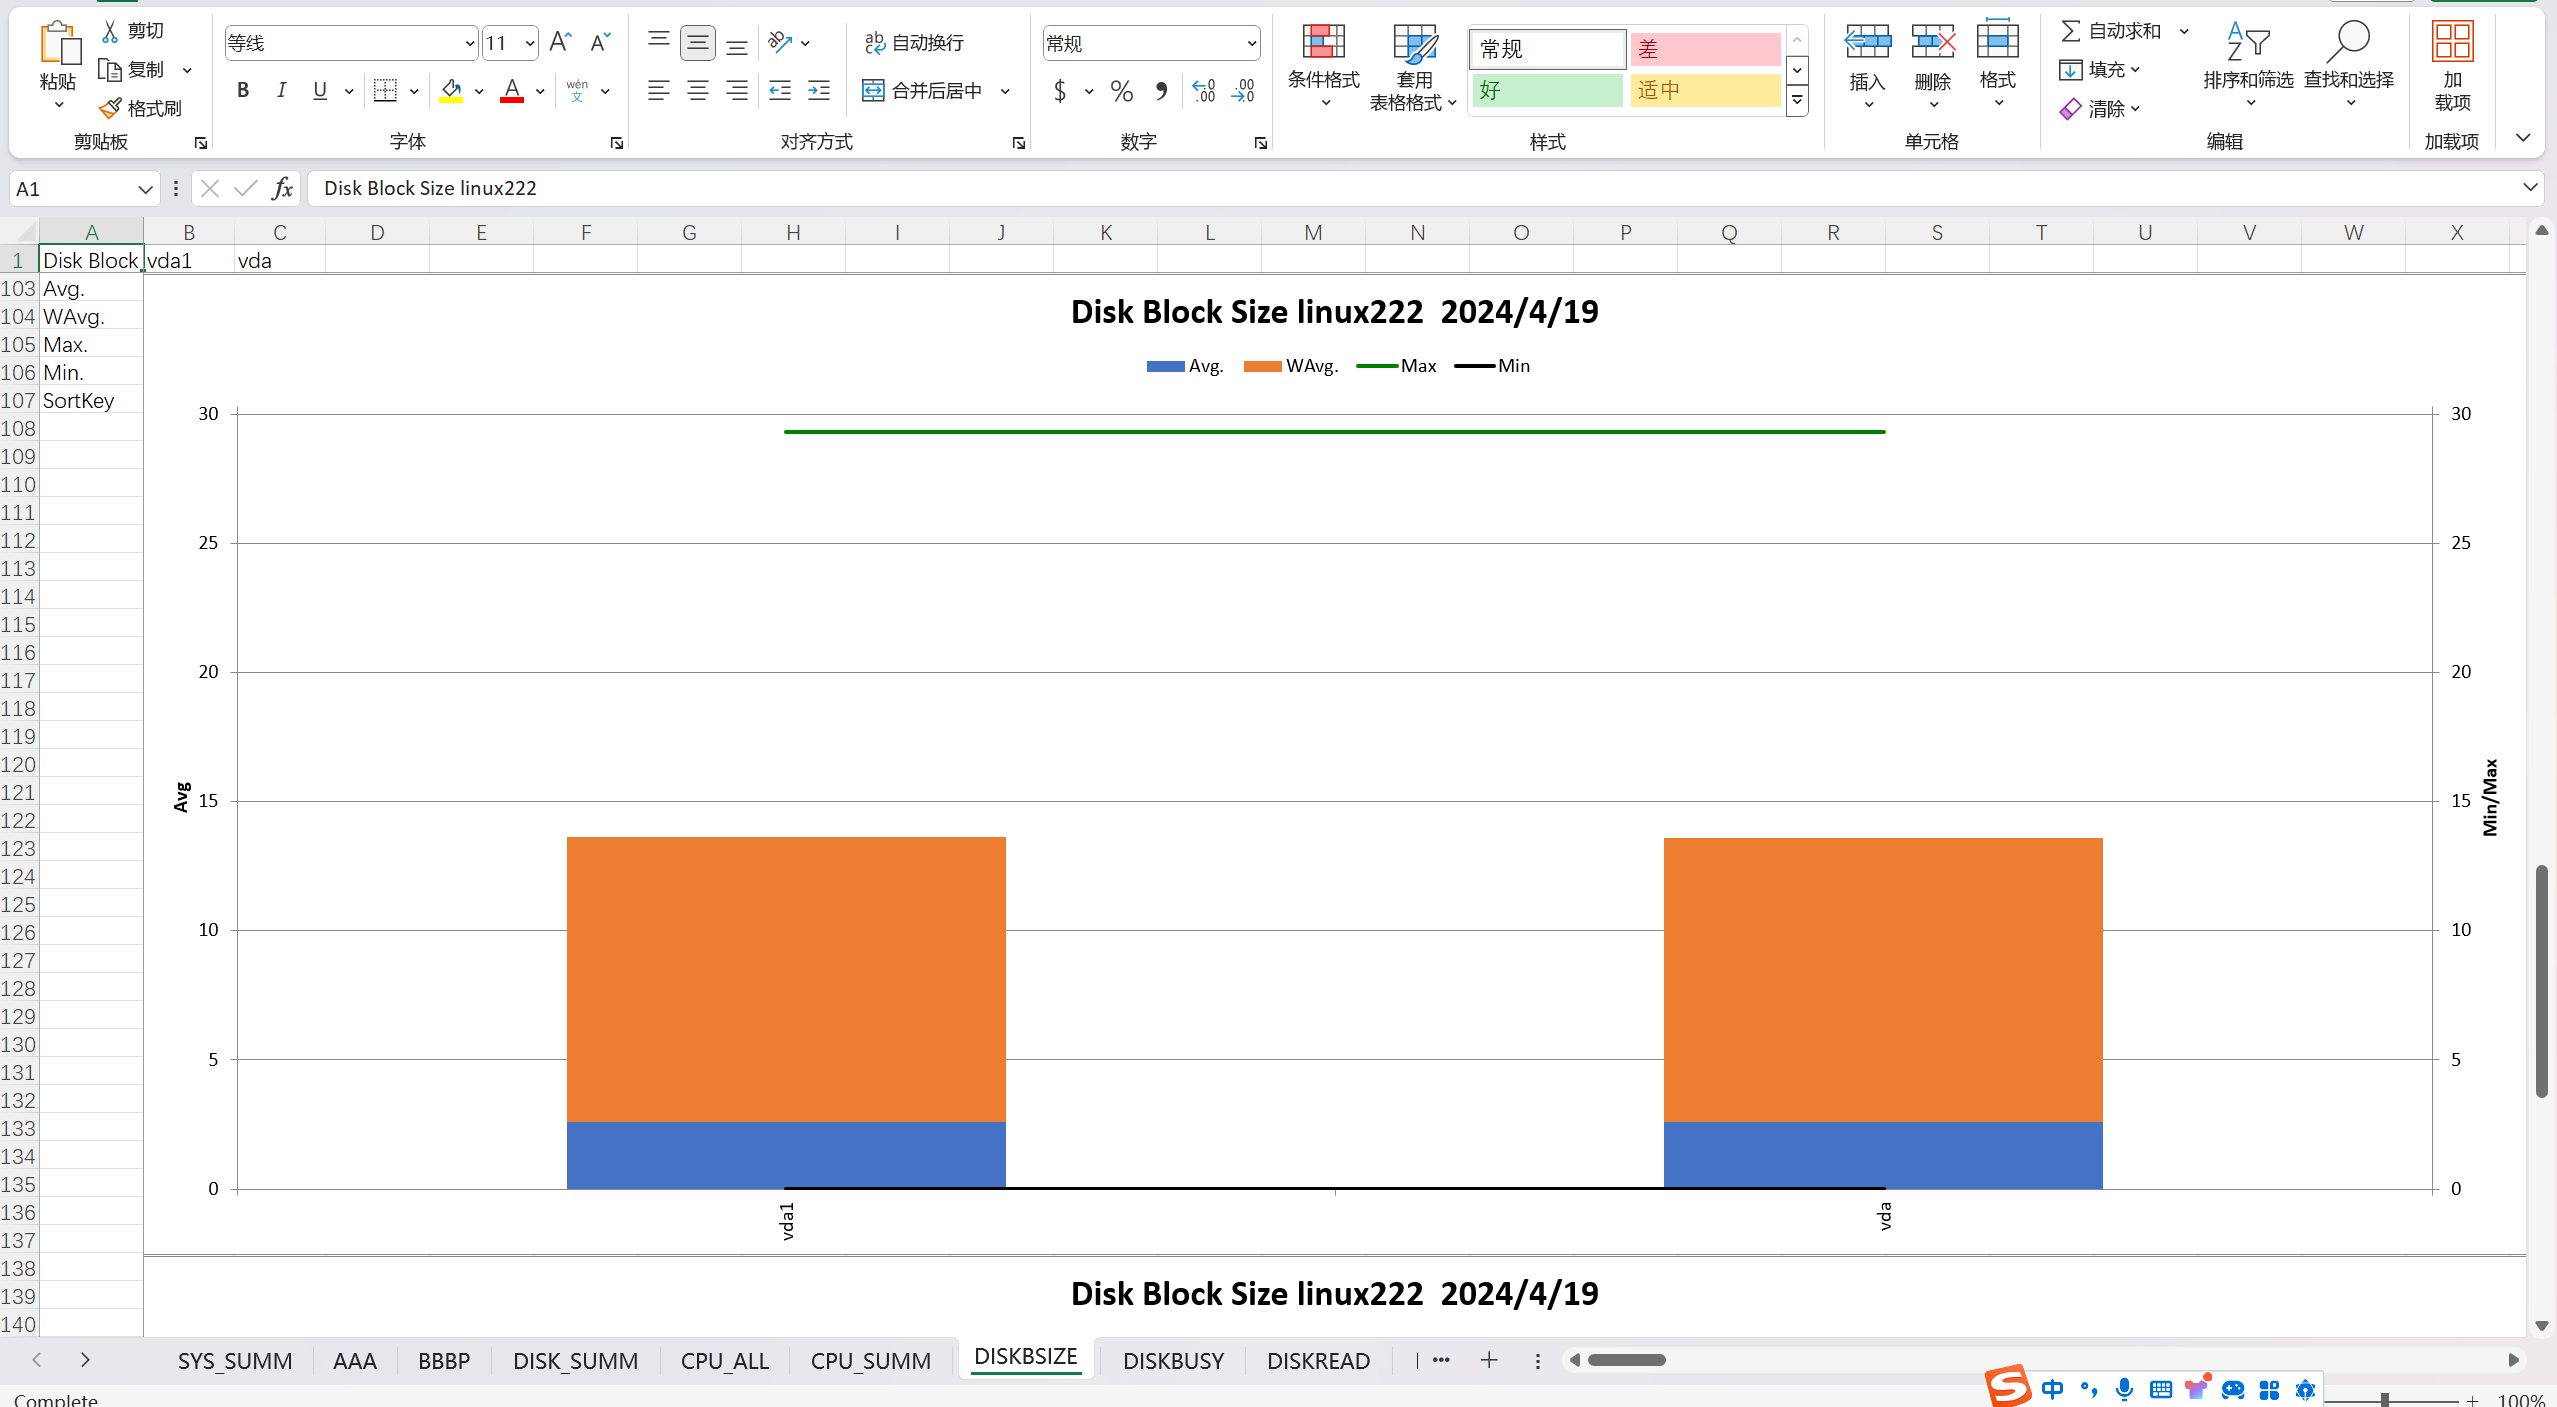Open the font name dropdown
Screen dimensions: 2557x1407
469,43
